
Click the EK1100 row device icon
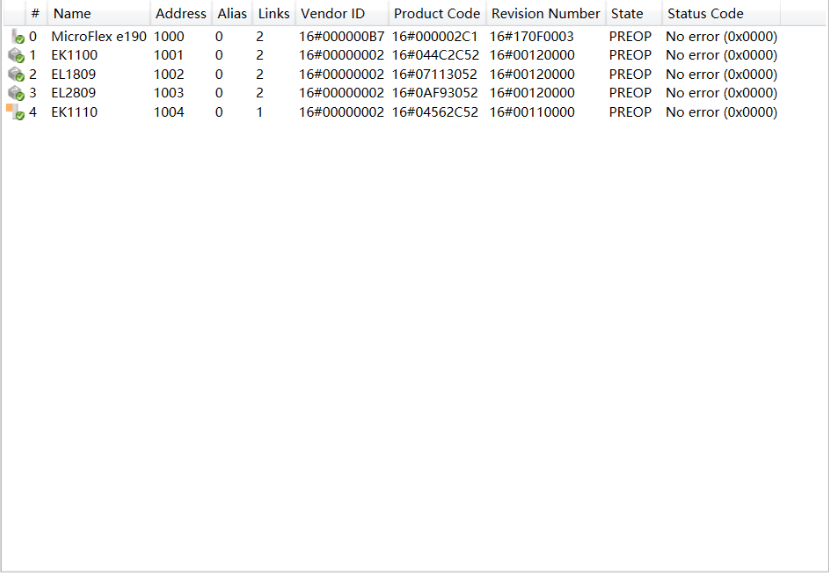pos(16,55)
